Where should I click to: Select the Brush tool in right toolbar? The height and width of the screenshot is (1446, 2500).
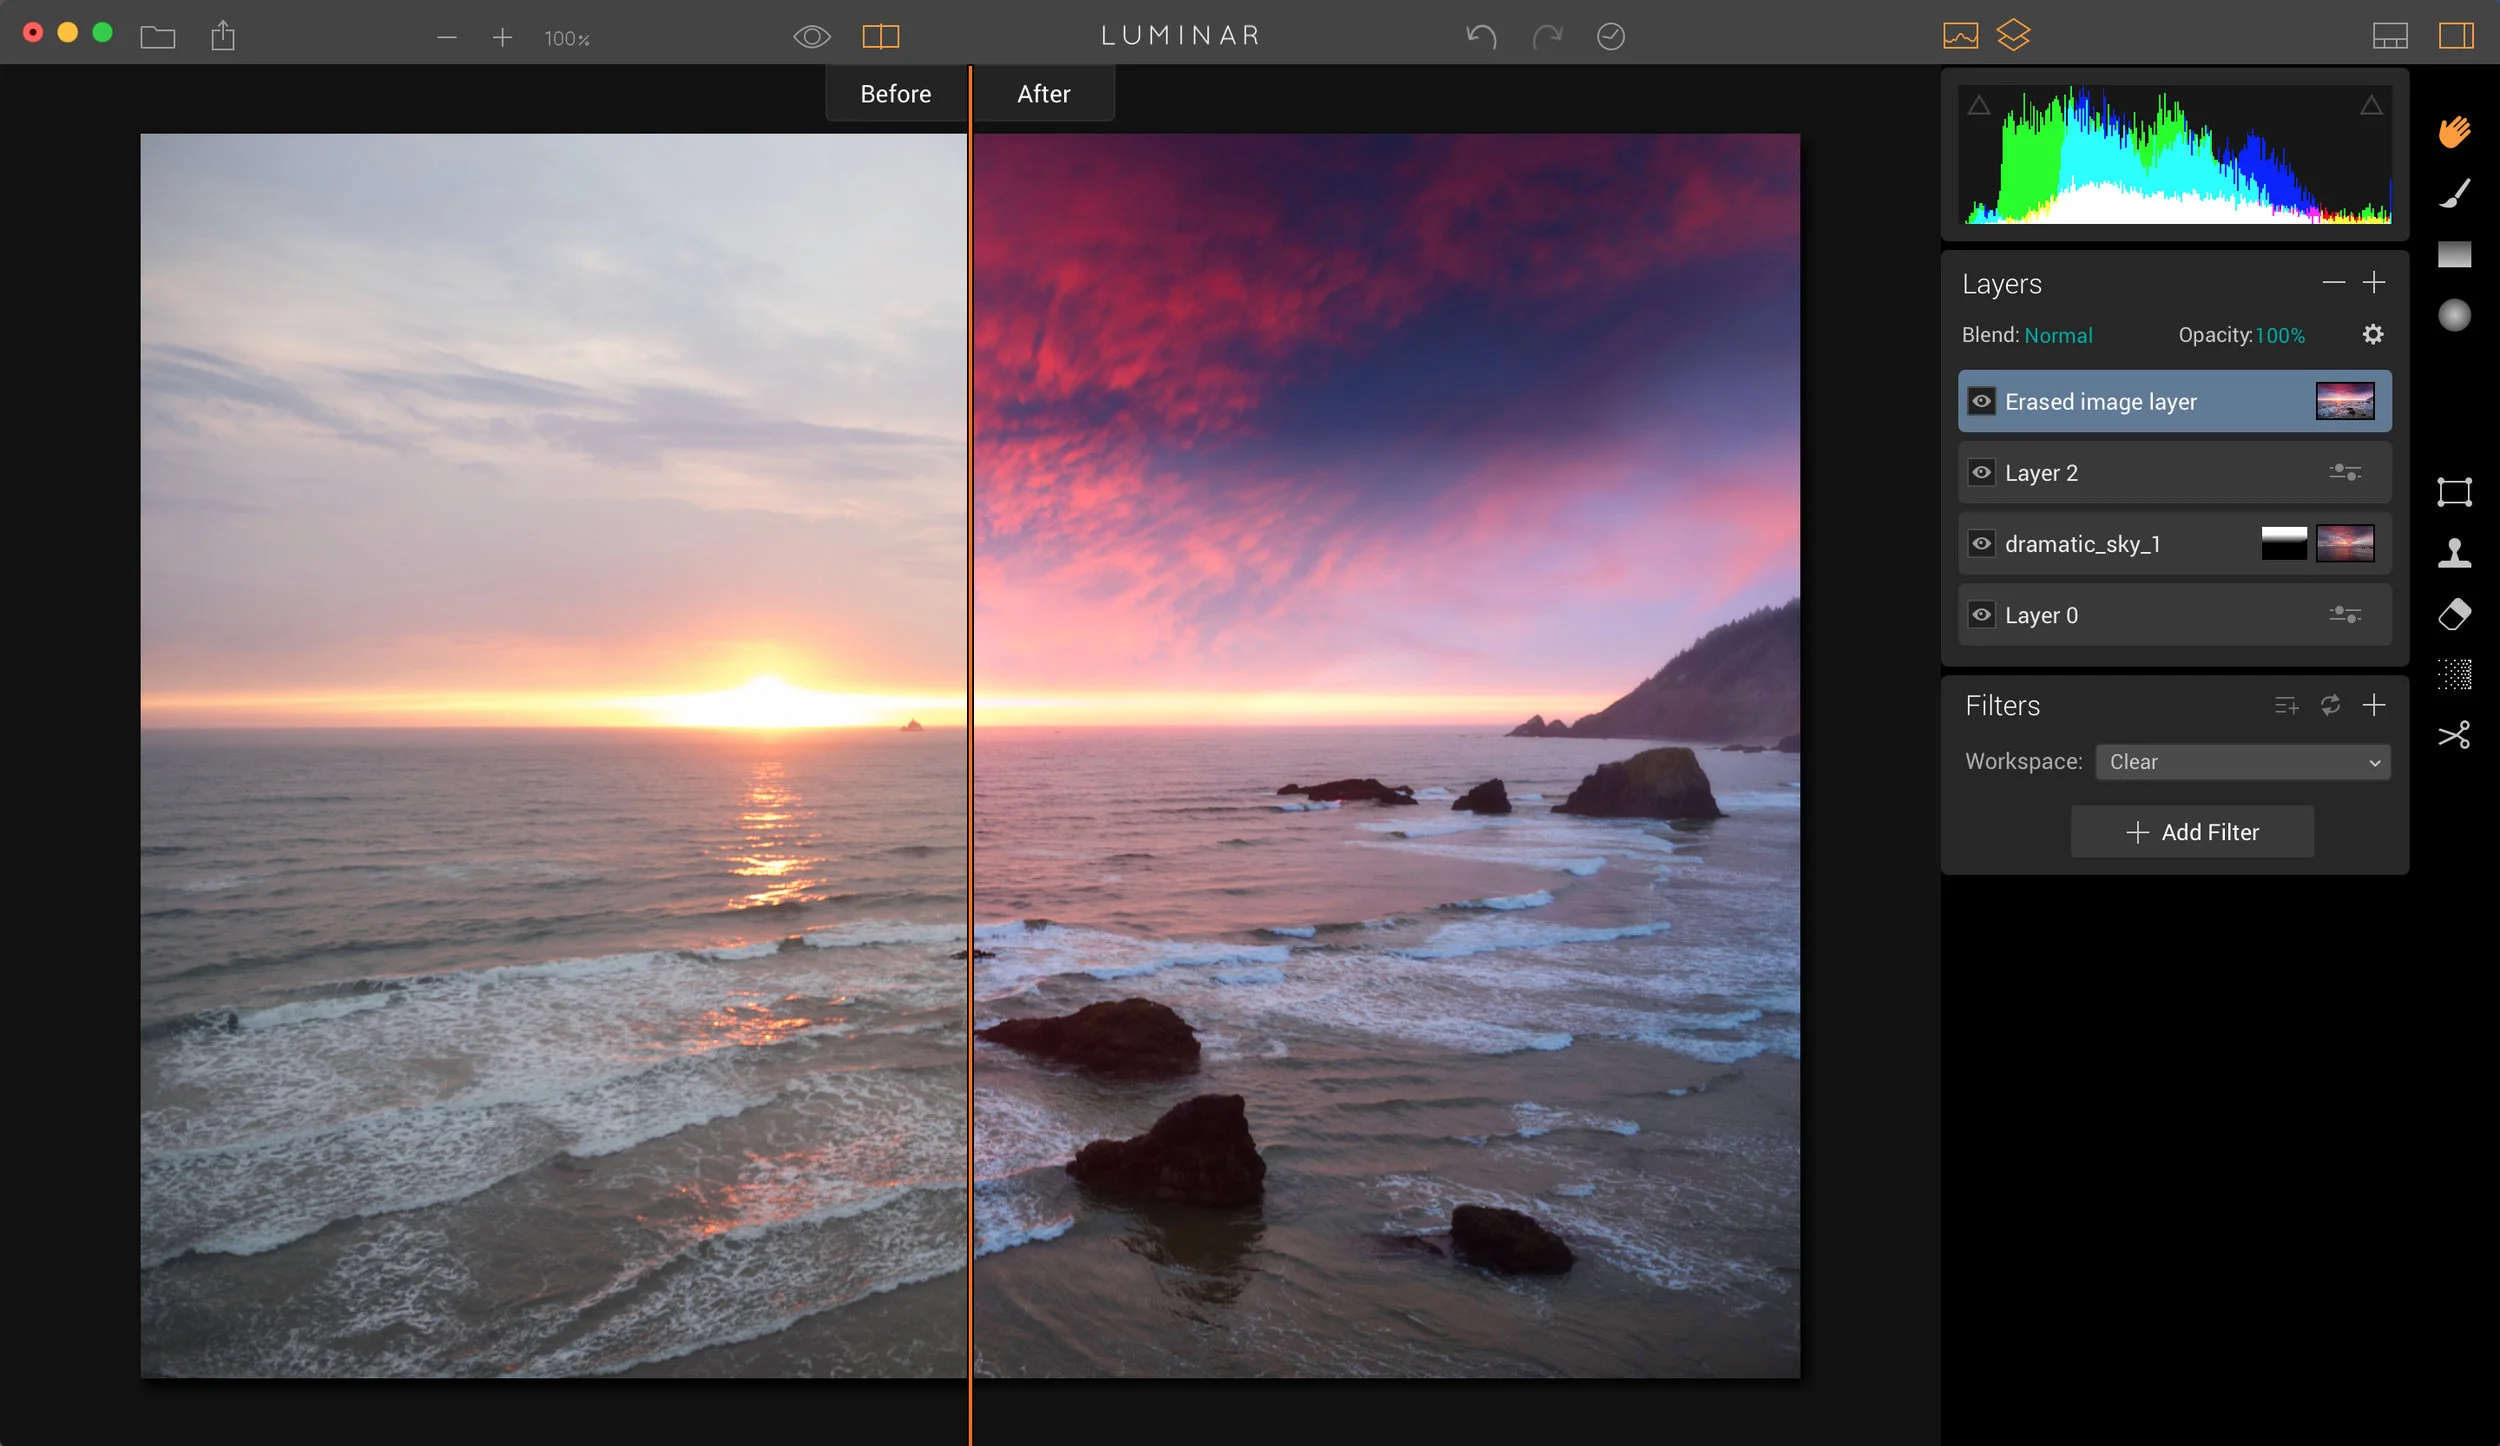tap(2454, 194)
